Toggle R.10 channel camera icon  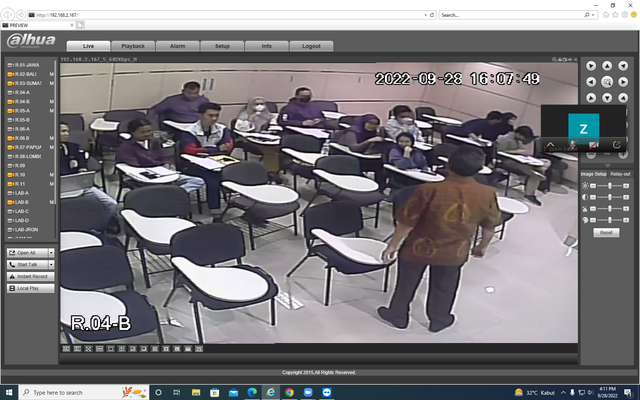[x=11, y=175]
